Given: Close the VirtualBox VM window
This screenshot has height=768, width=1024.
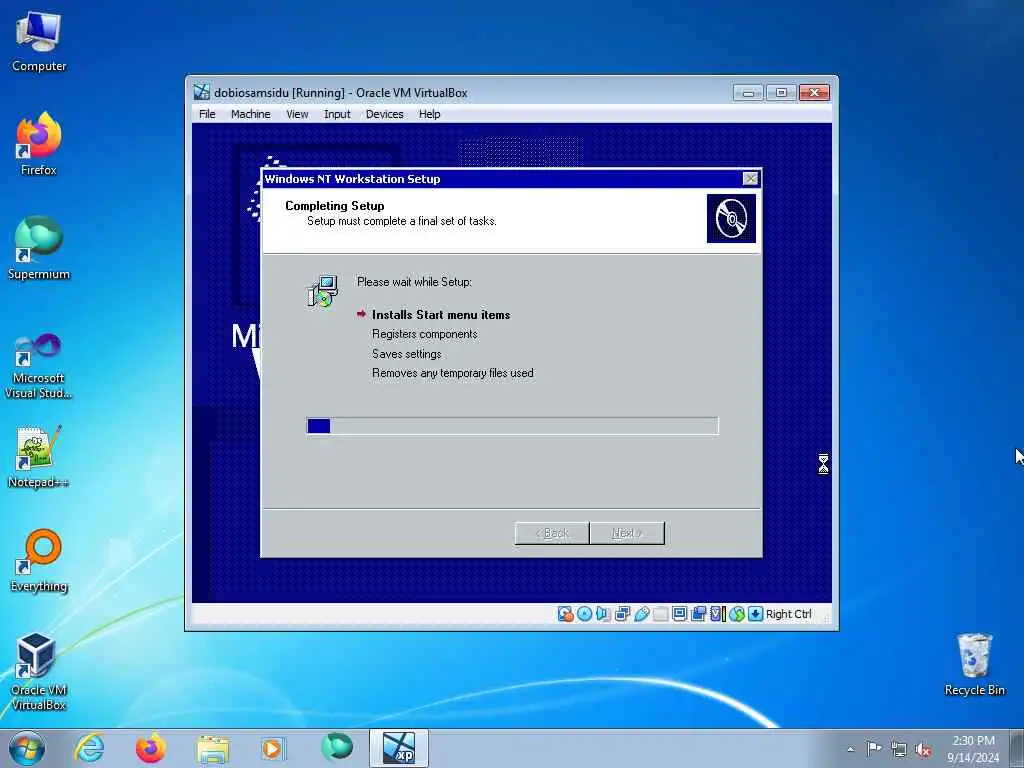Looking at the screenshot, I should tap(814, 93).
